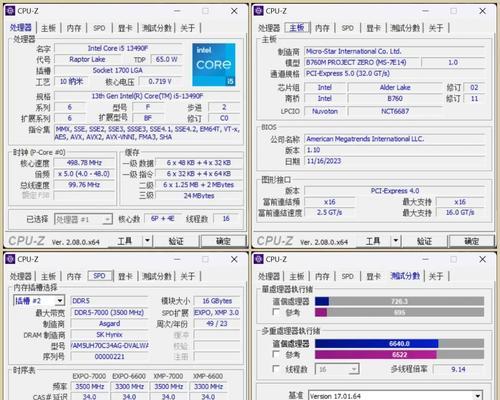Click the core speed value 498.78 MHz
Screen dimensions: 500x400
coord(84,163)
